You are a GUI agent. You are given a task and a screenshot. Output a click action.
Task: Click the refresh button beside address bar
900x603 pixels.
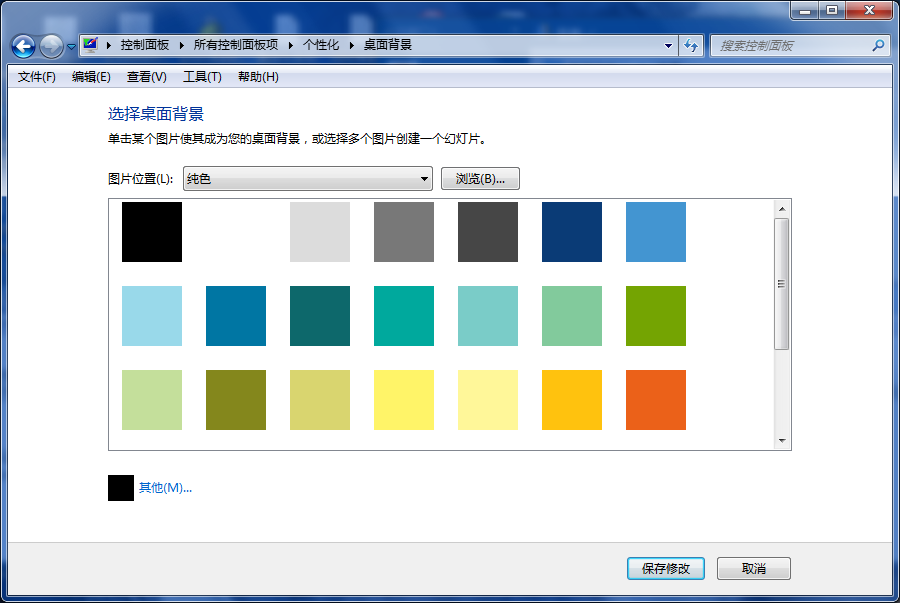tap(691, 45)
